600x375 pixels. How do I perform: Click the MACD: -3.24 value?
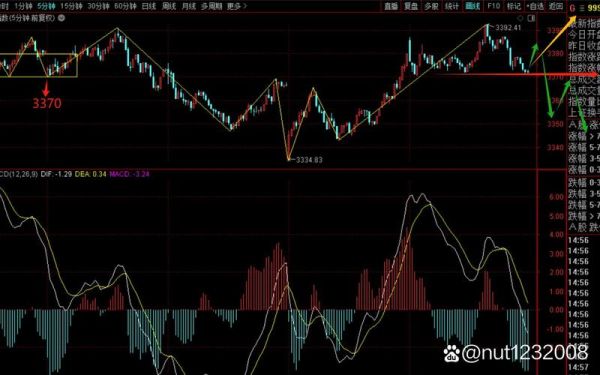[129, 174]
